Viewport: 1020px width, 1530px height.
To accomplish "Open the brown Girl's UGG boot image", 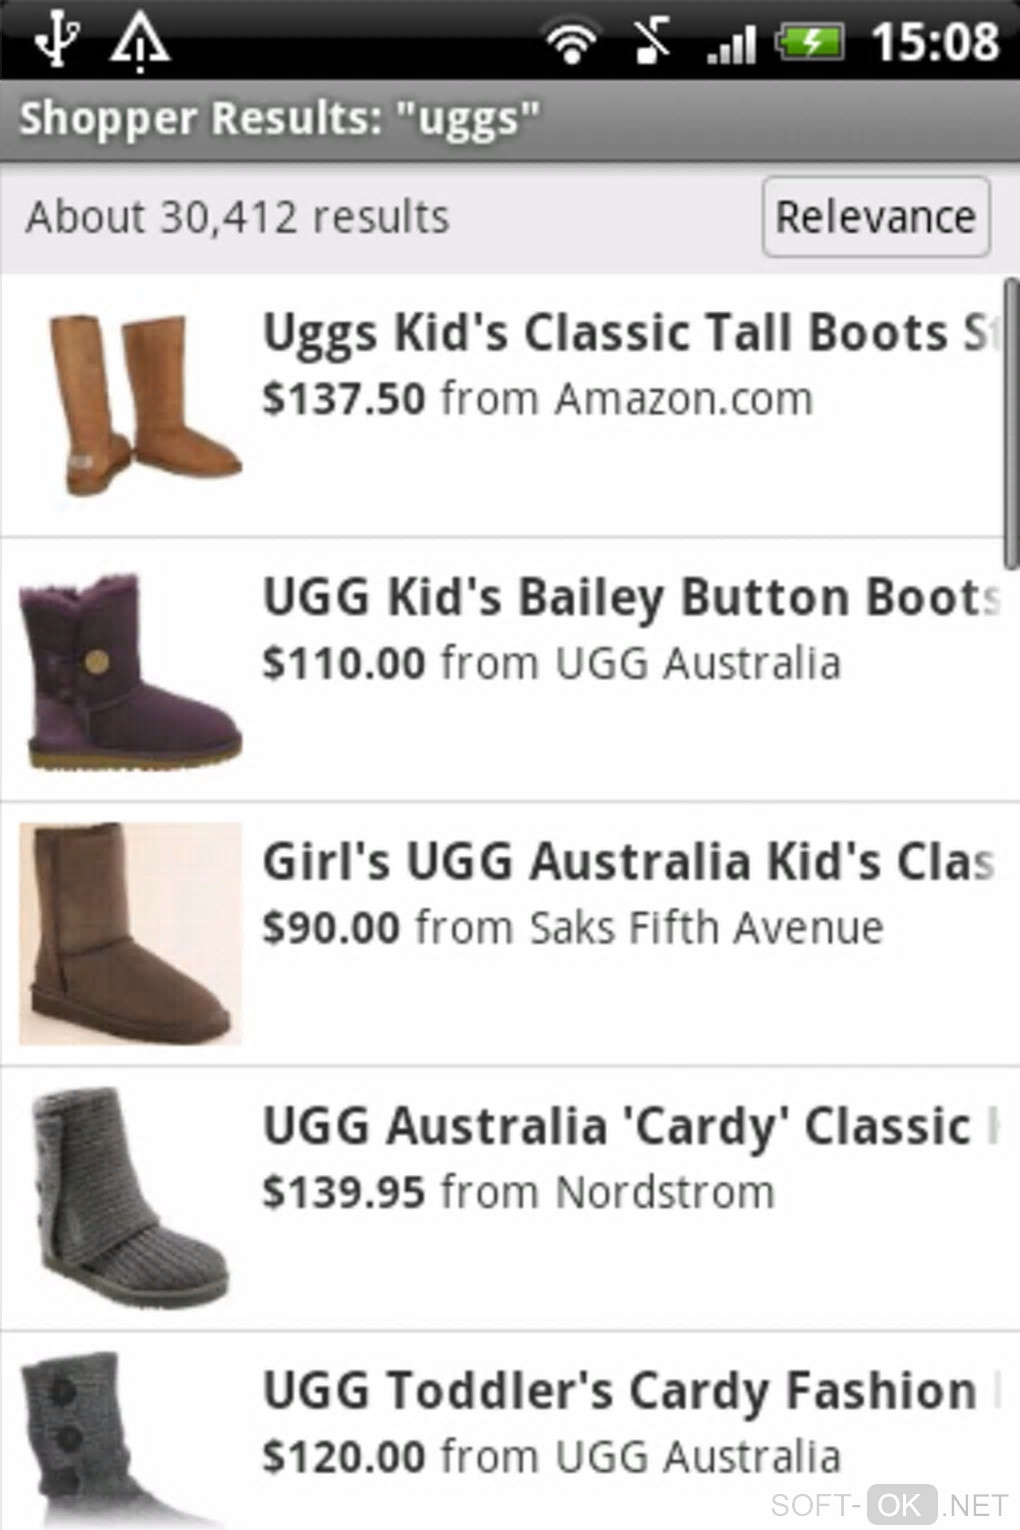I will (130, 934).
